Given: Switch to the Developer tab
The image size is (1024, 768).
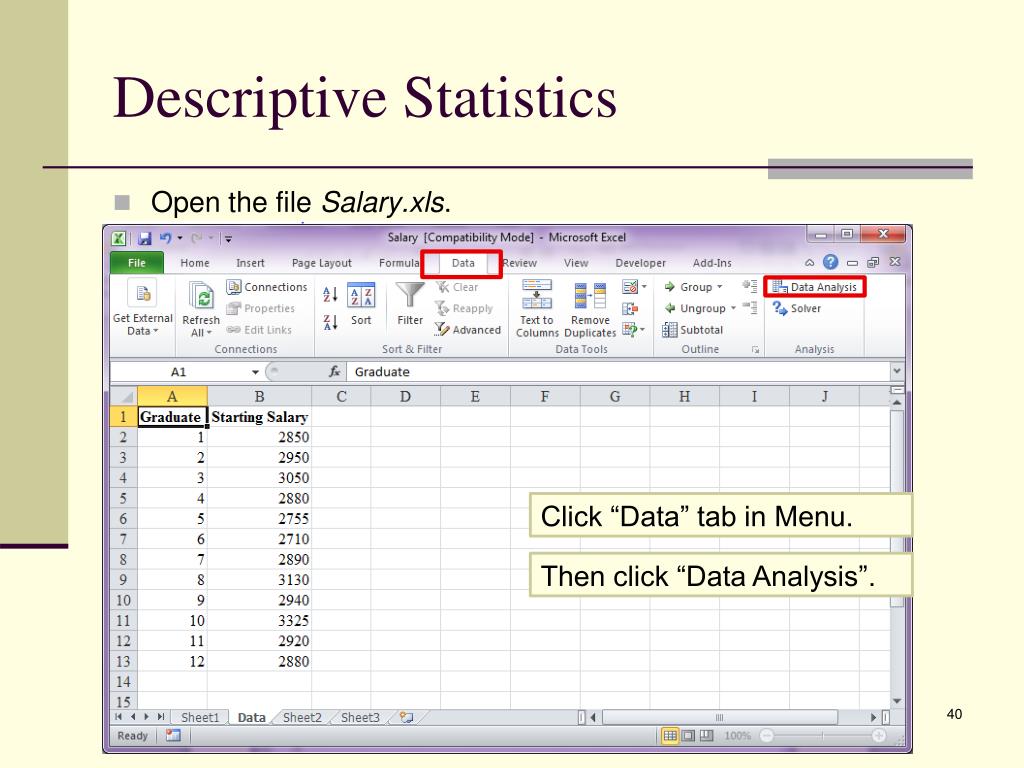Looking at the screenshot, I should 640,263.
